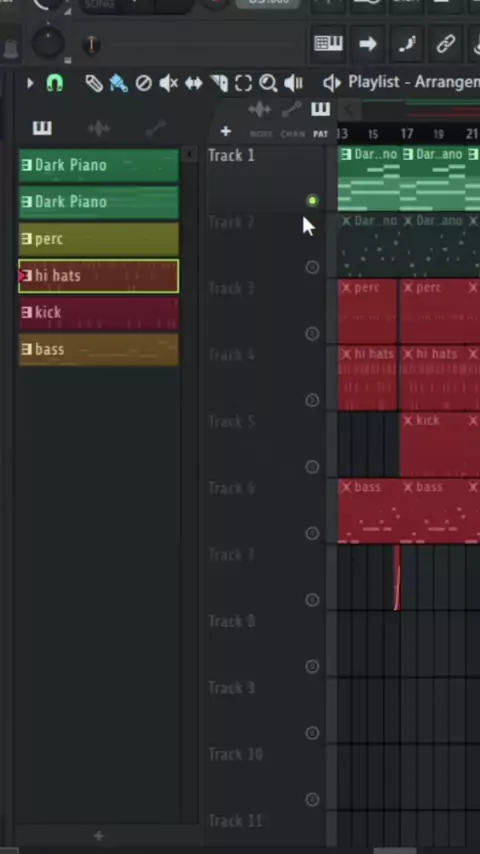Click the plus button beside NOTE tab
Screen dimensions: 480x854
pos(226,131)
